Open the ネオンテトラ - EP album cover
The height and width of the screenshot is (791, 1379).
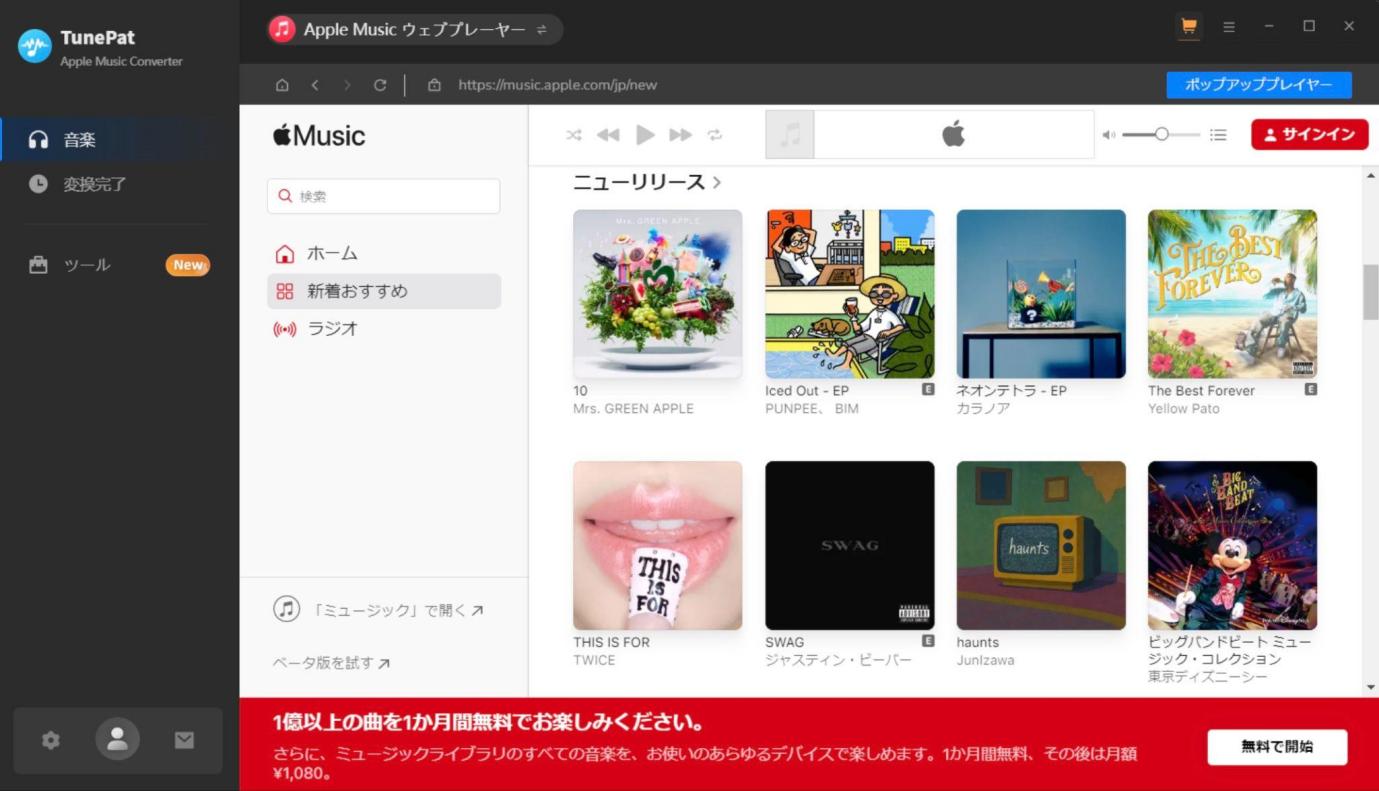[x=1041, y=294]
